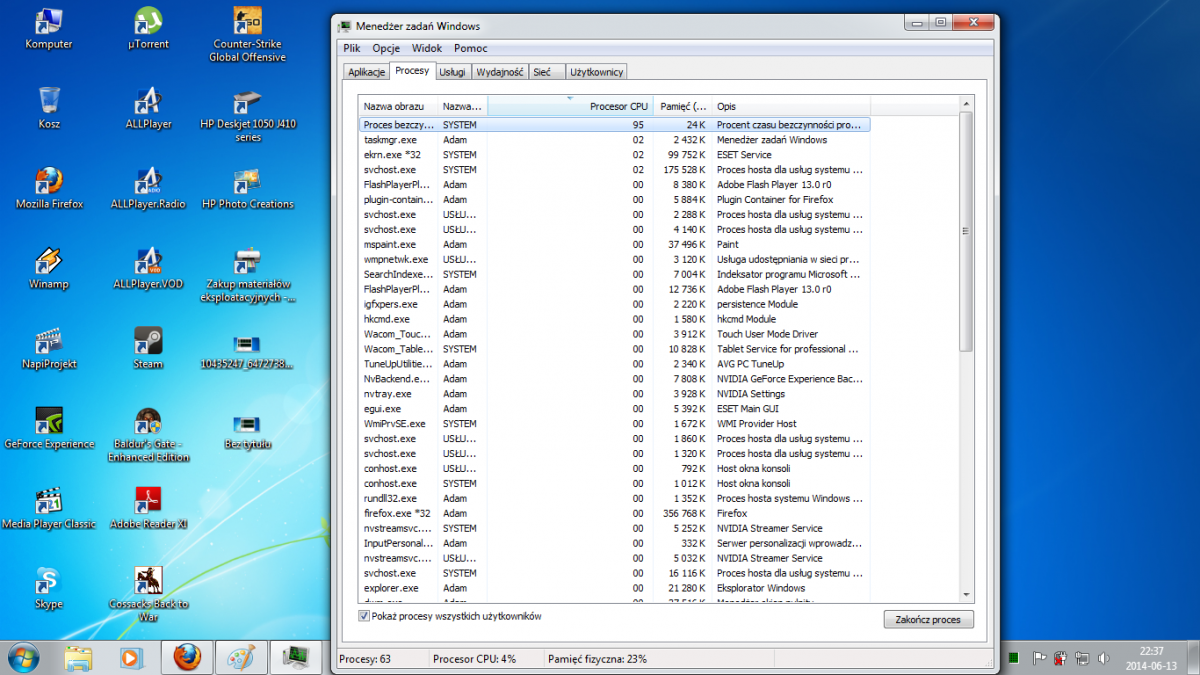Screen dimensions: 1200x675
Task: Open the Komputer desktop icon
Action: pos(48,28)
